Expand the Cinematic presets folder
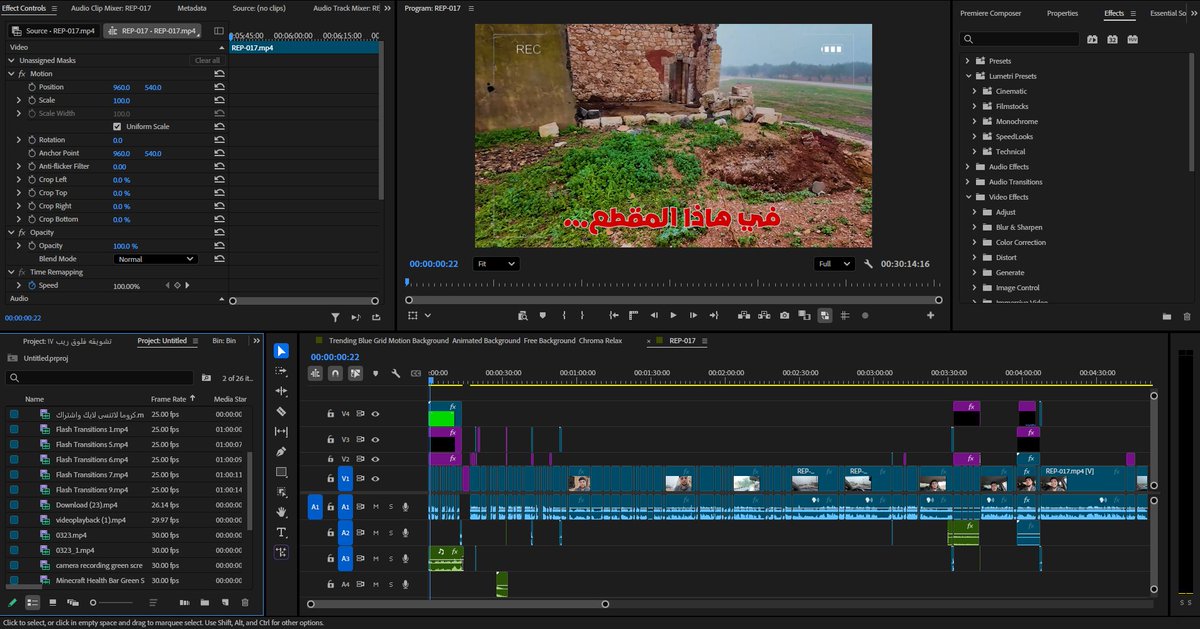Image resolution: width=1200 pixels, height=629 pixels. pyautogui.click(x=975, y=91)
